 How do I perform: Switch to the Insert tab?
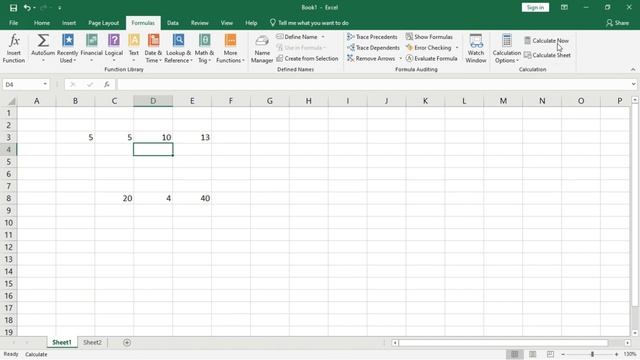(x=69, y=23)
